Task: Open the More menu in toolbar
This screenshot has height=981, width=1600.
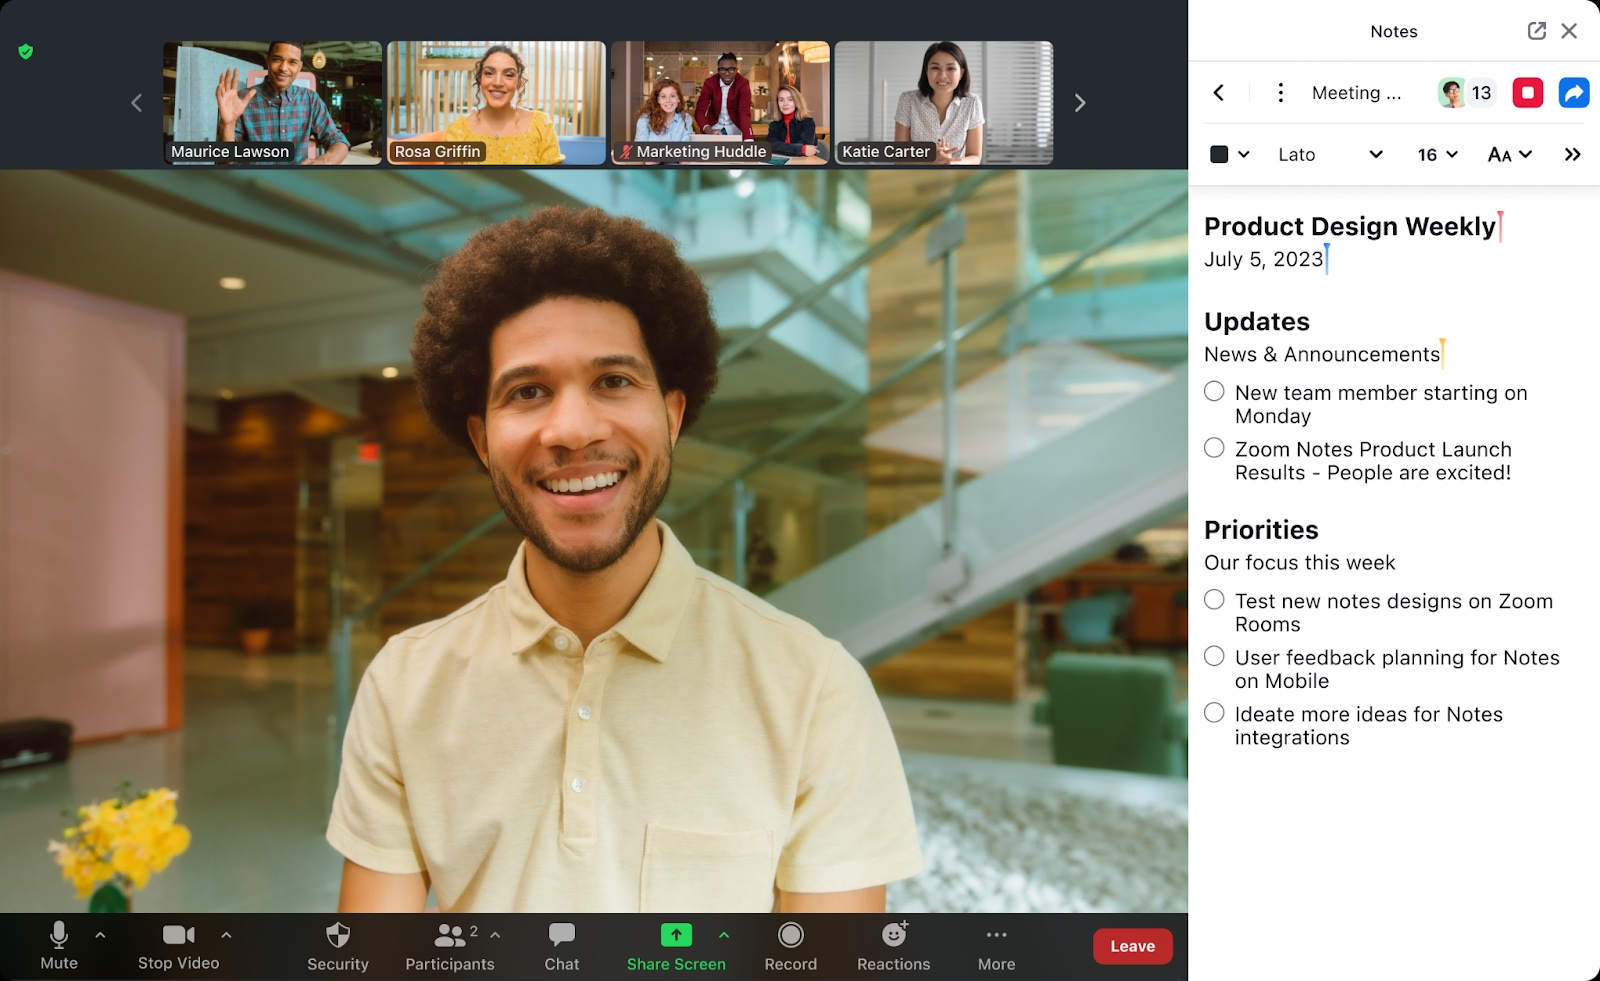Action: pos(996,946)
